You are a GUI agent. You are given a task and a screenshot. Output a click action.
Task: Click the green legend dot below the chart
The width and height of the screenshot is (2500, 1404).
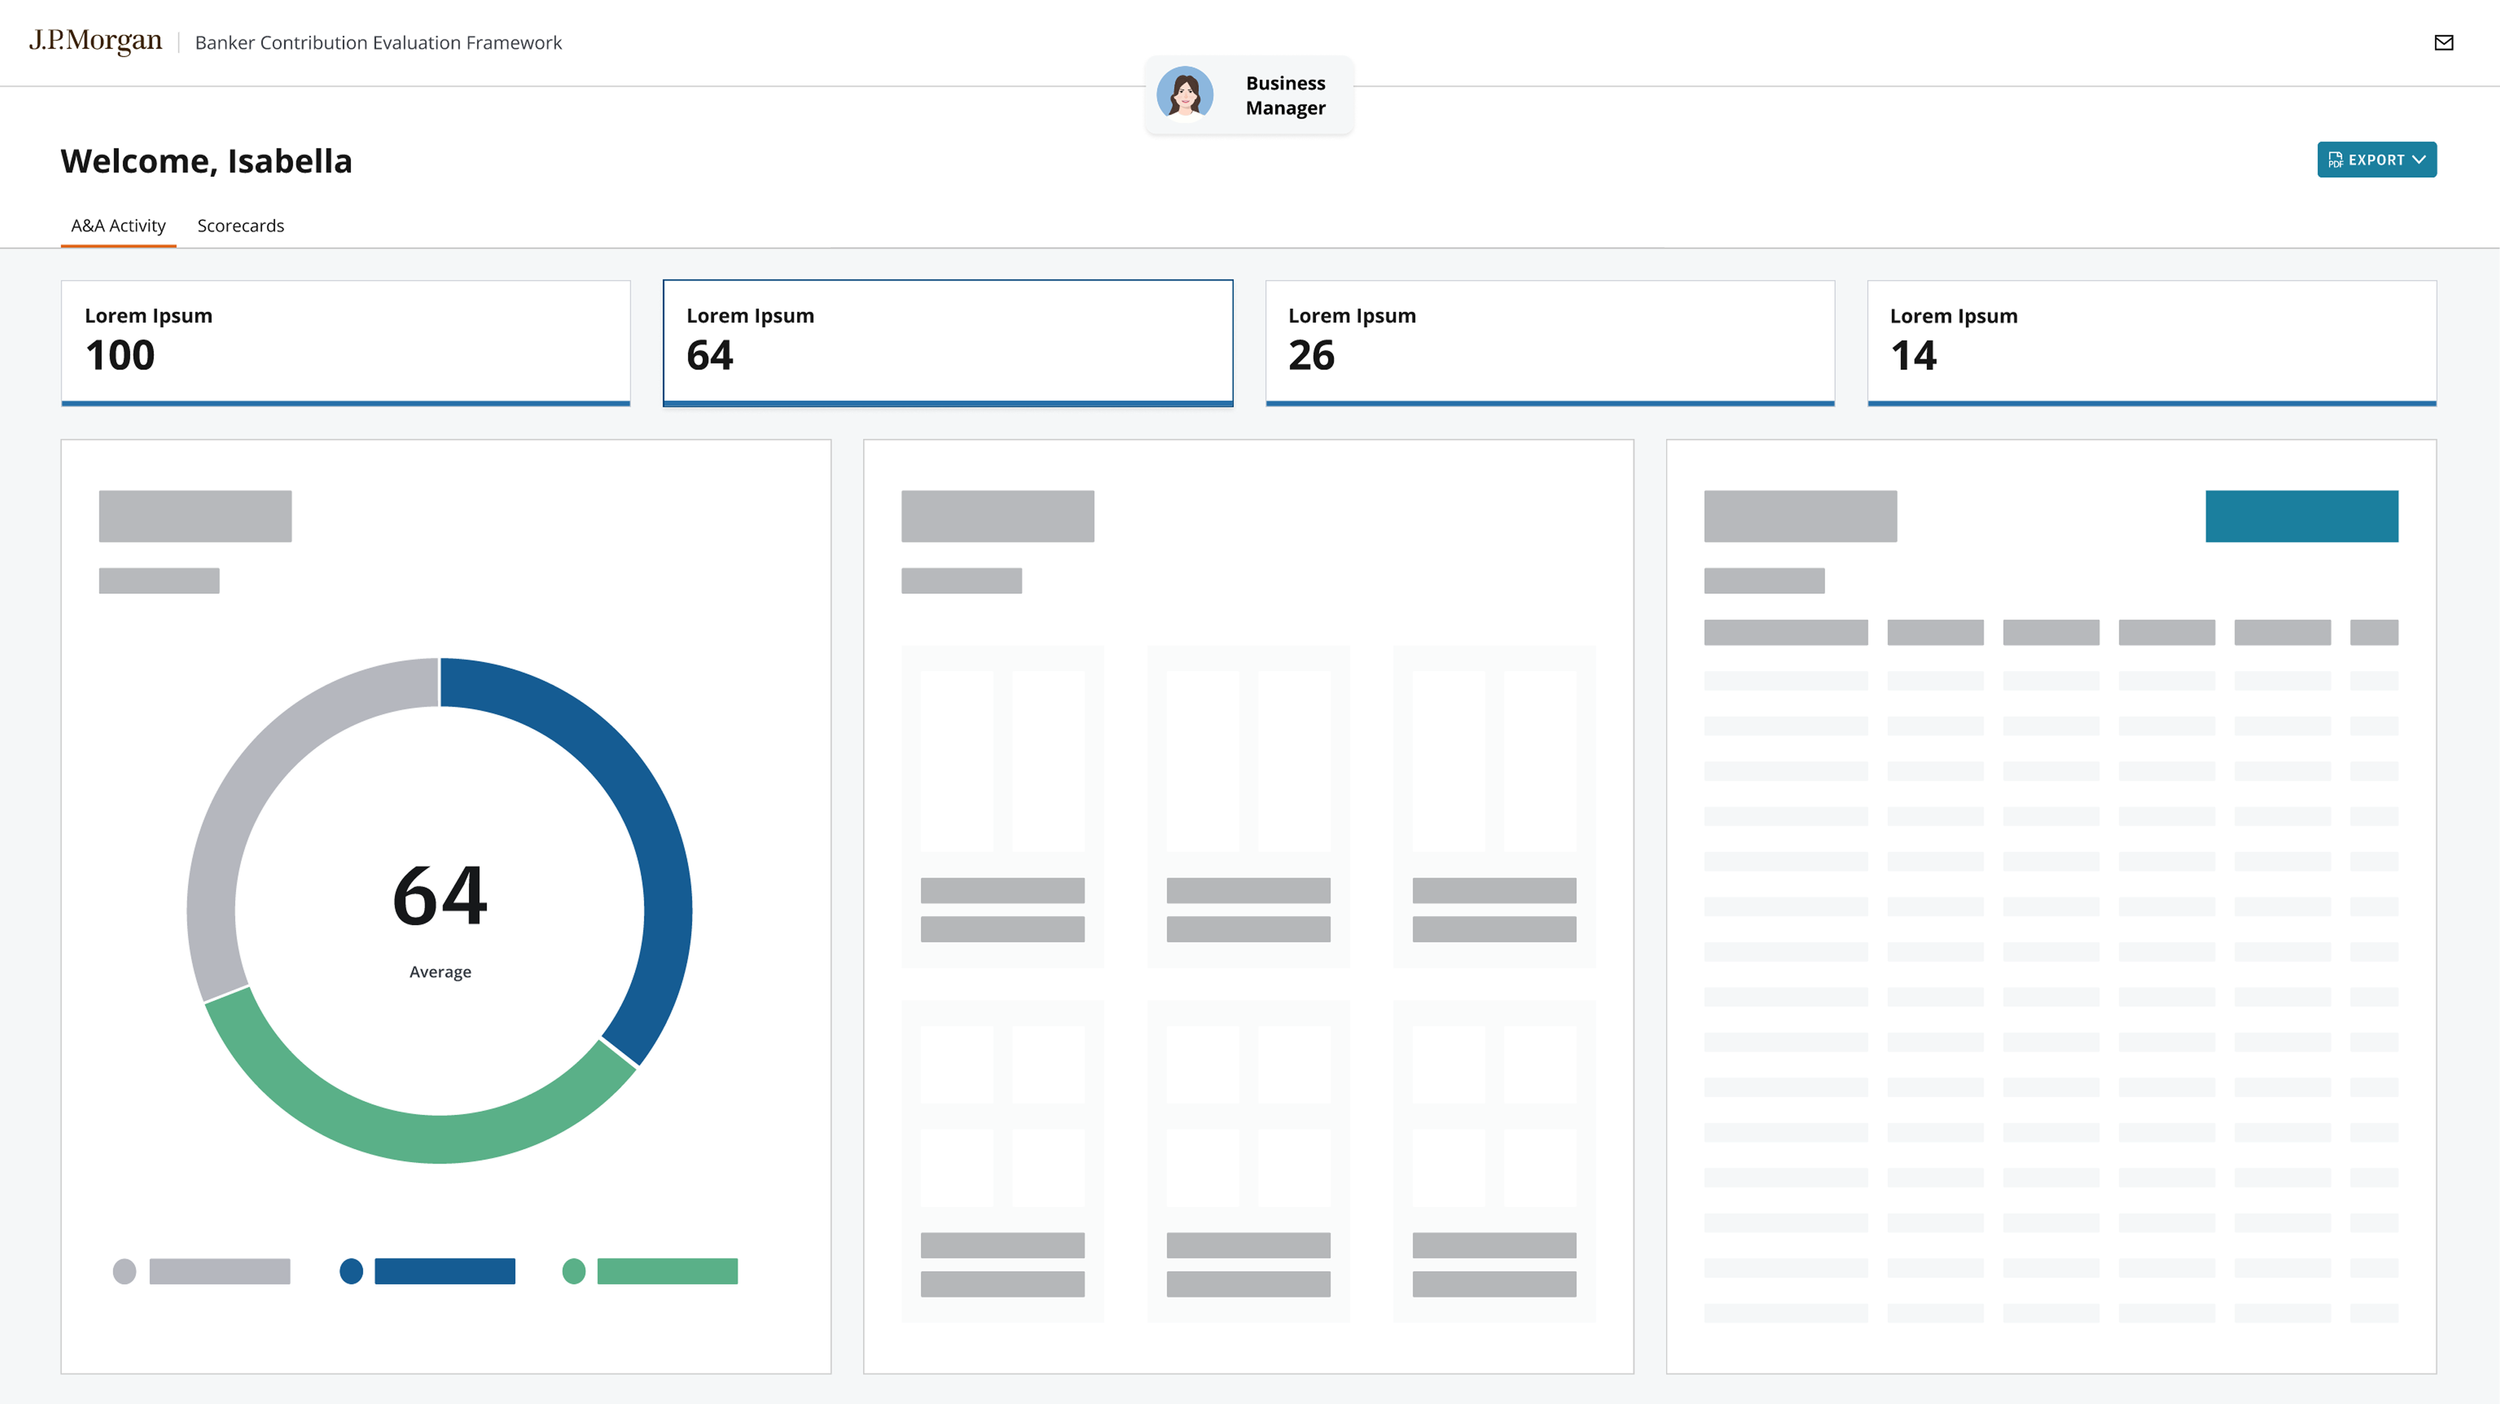pos(574,1271)
